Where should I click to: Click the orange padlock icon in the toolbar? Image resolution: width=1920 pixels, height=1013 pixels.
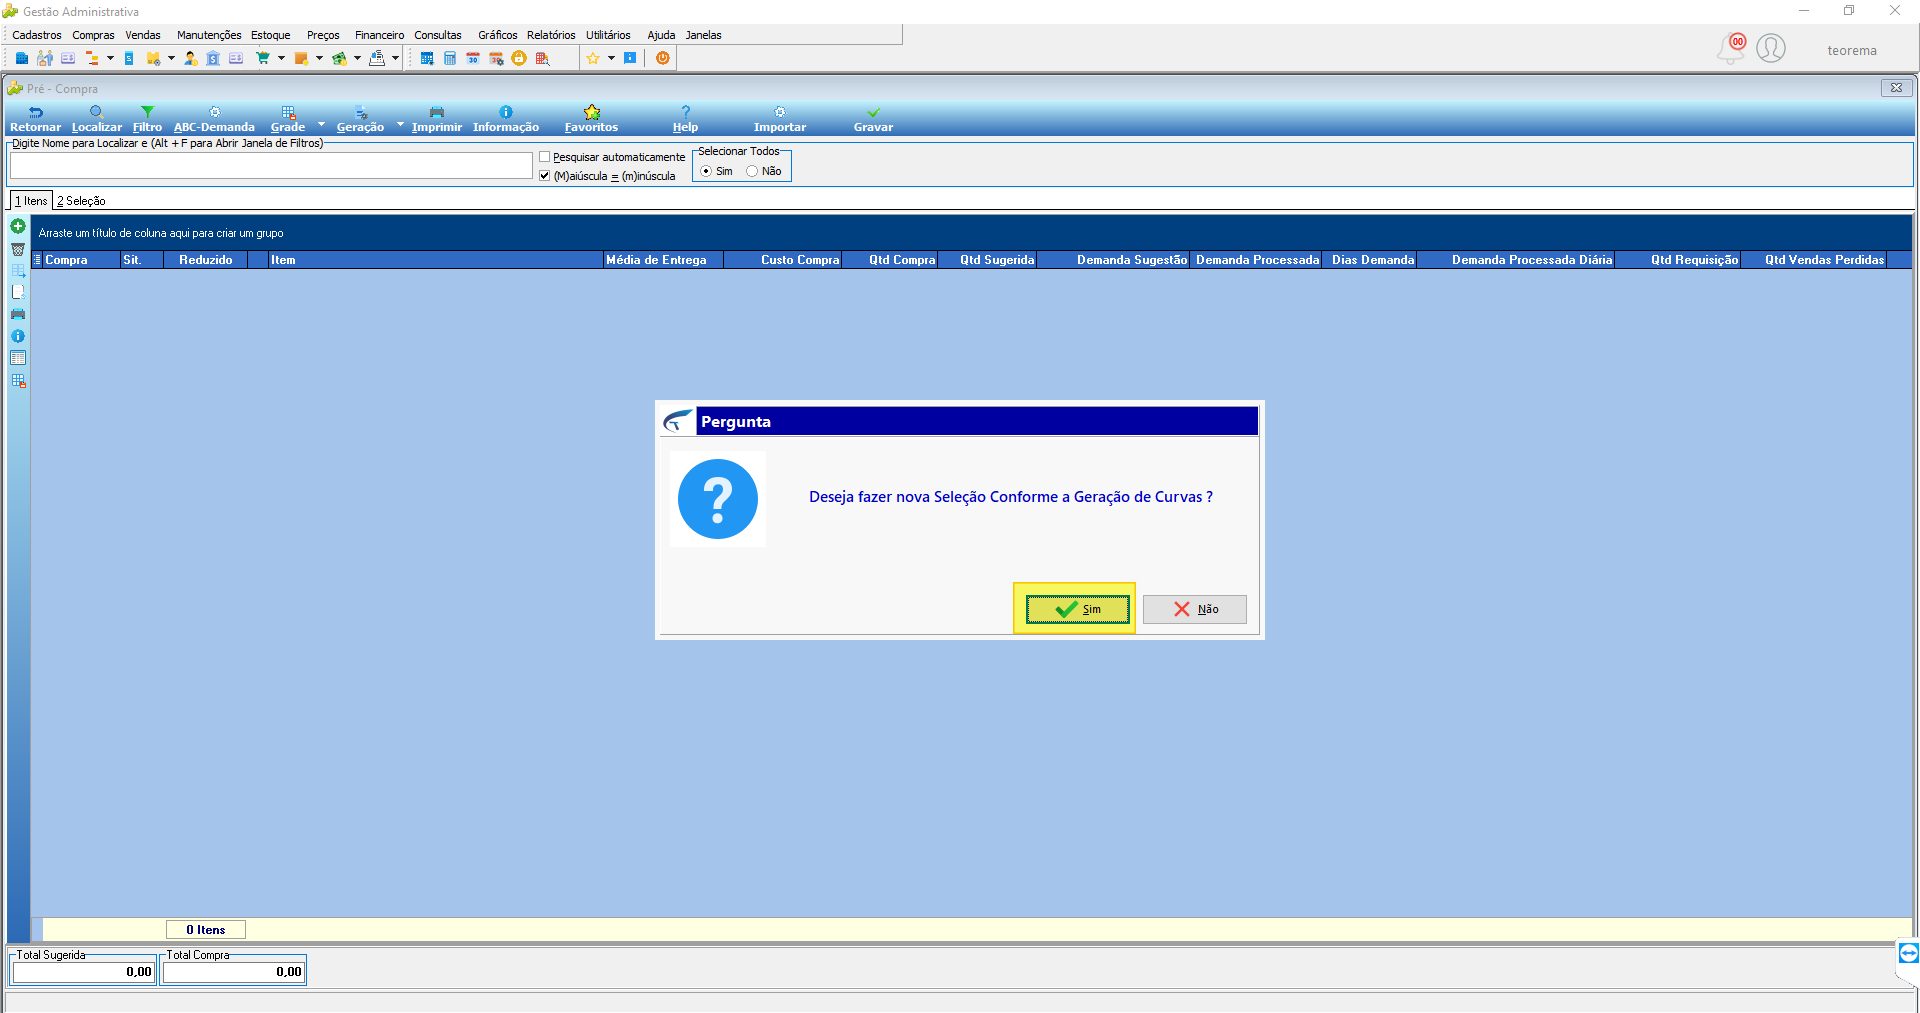[x=519, y=59]
